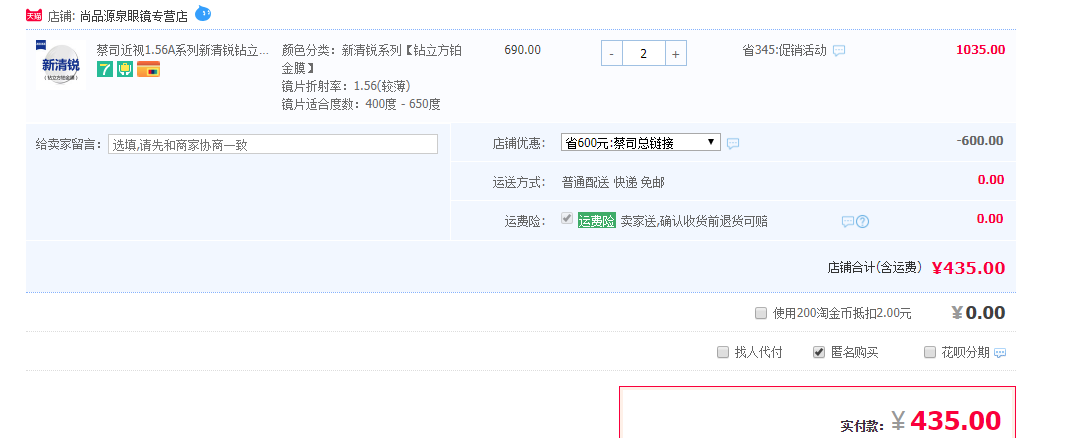Click the 颜色分类 新清锐系列 attribute text
Image resolution: width=1065 pixels, height=438 pixels.
pos(372,59)
